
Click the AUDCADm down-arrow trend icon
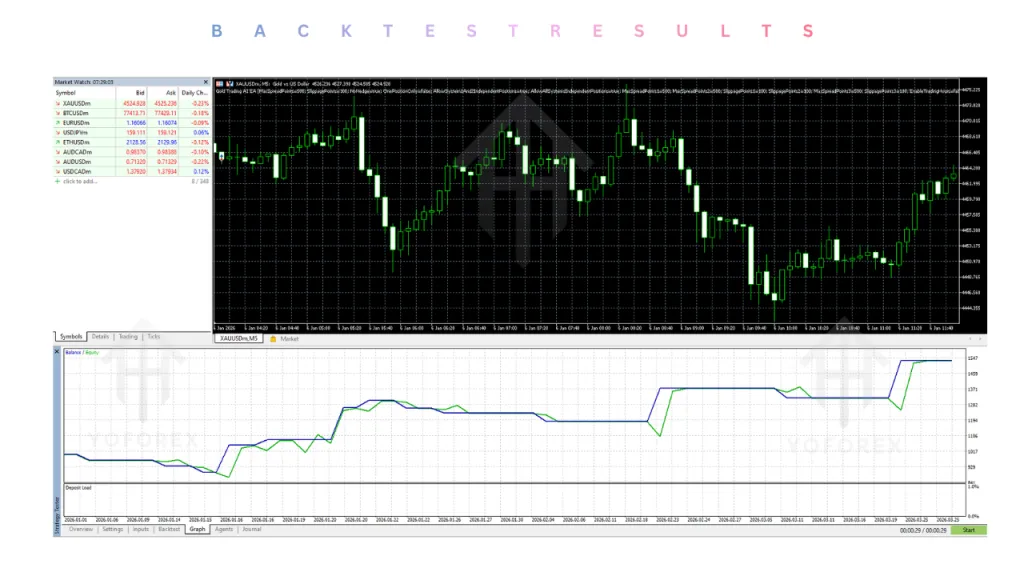(x=57, y=152)
